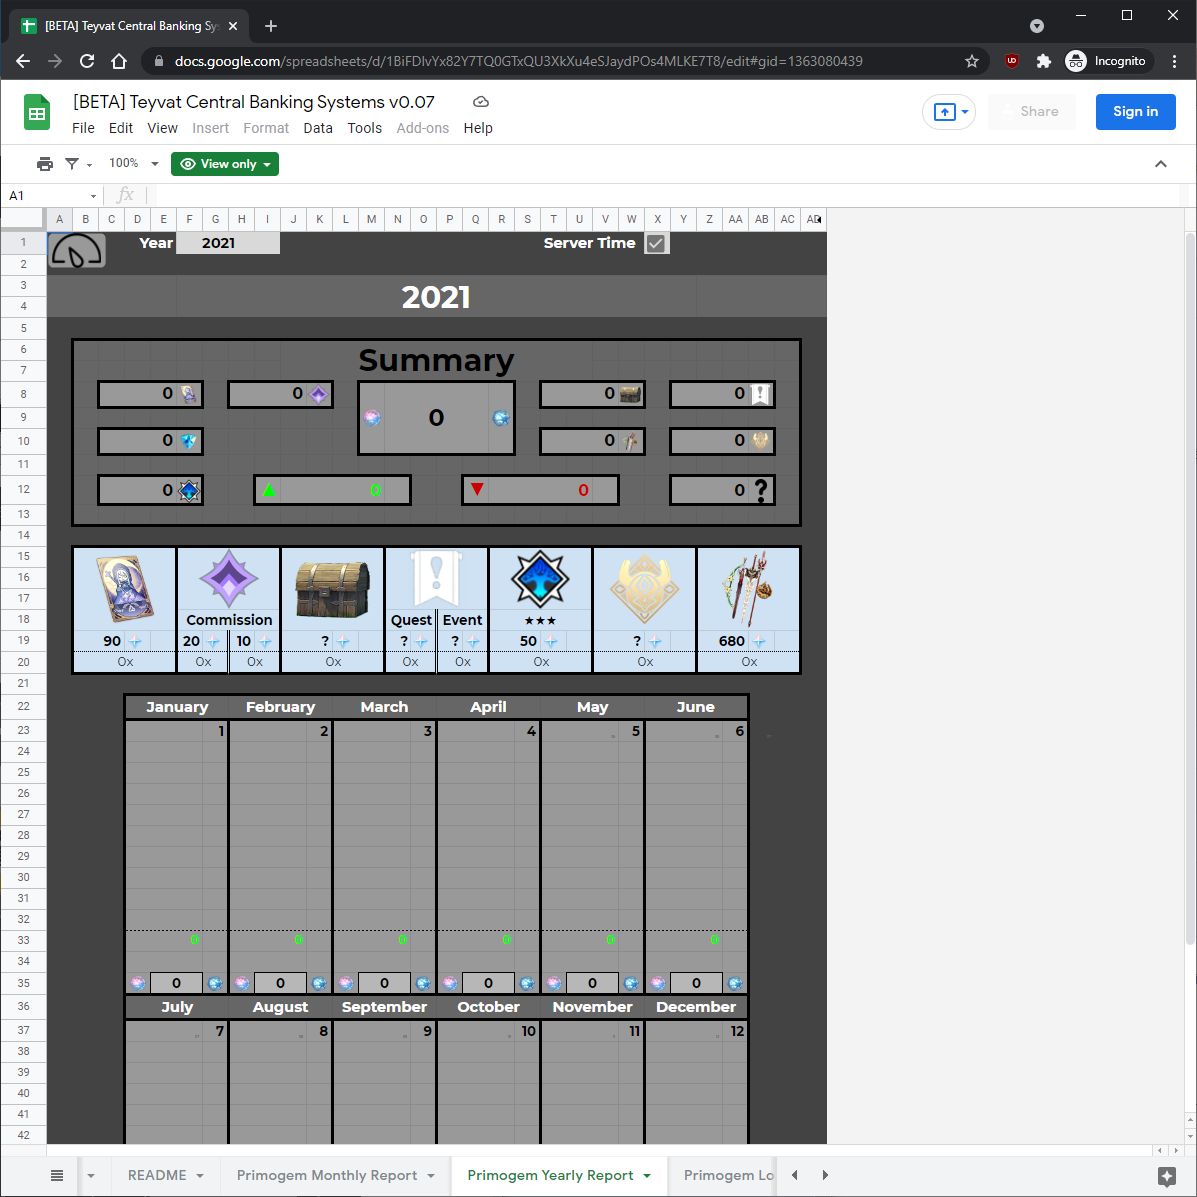
Task: Click the print icon
Action: click(x=45, y=163)
